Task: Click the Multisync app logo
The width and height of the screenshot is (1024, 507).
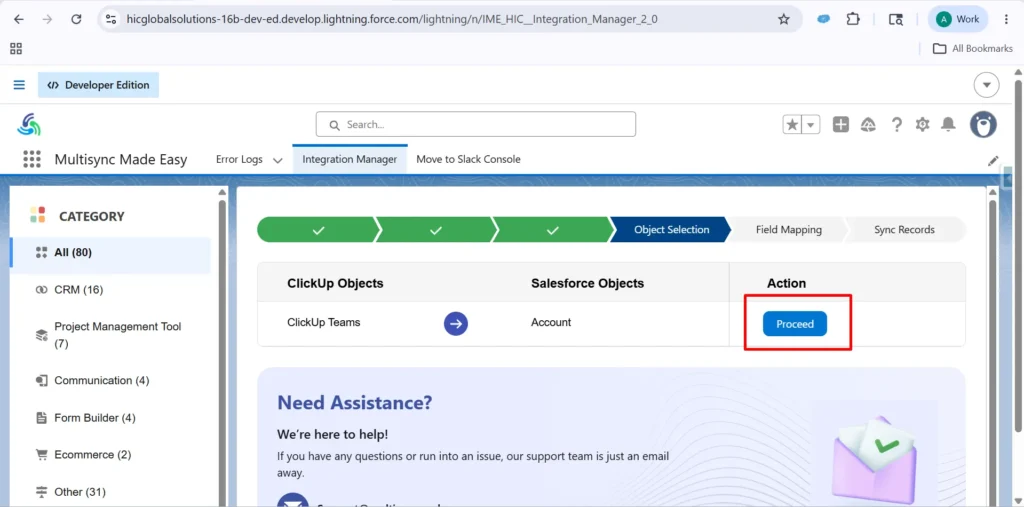Action: 29,124
